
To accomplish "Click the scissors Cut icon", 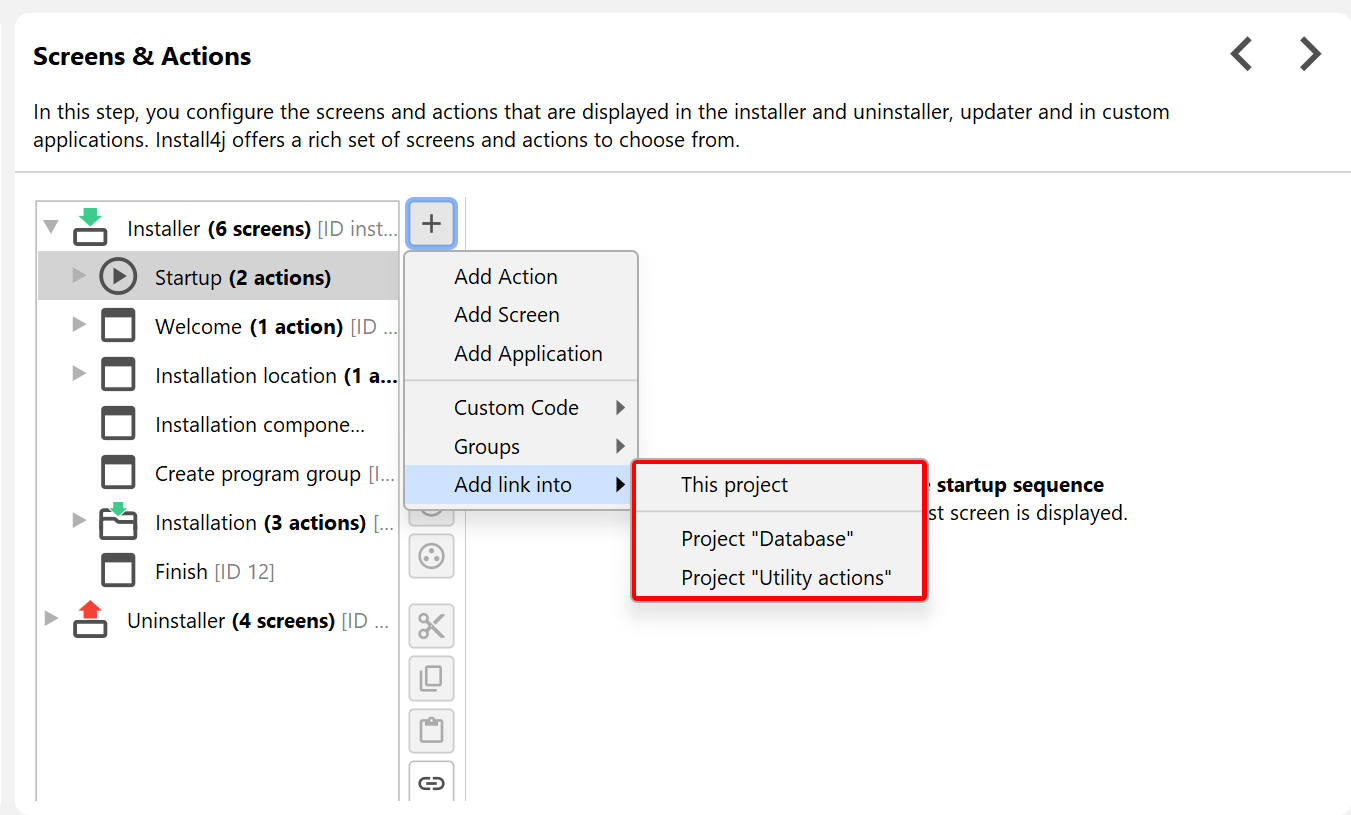I will click(431, 627).
